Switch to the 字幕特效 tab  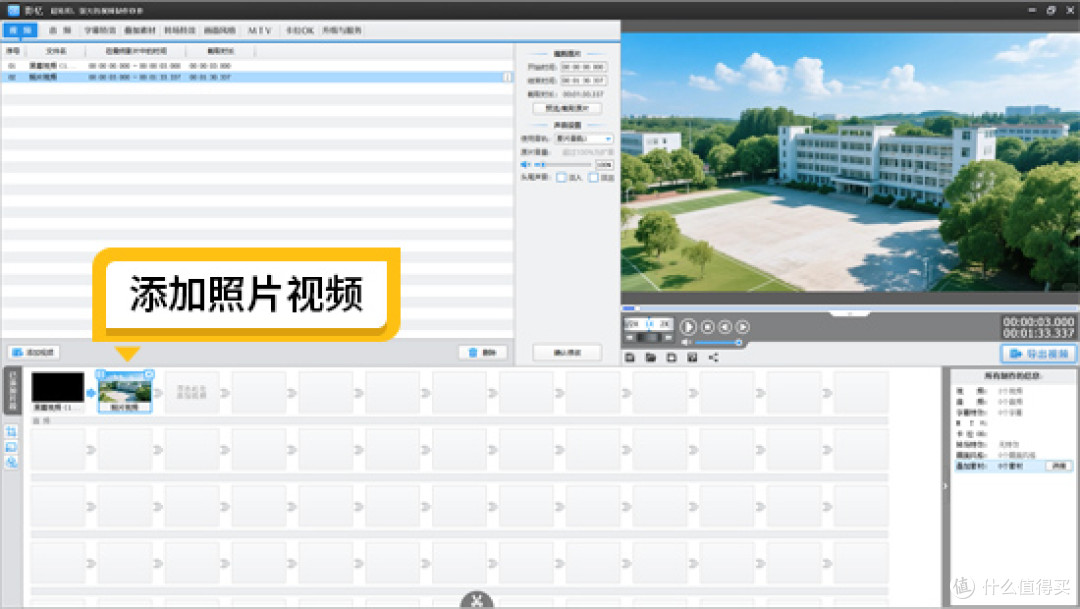click(x=100, y=30)
